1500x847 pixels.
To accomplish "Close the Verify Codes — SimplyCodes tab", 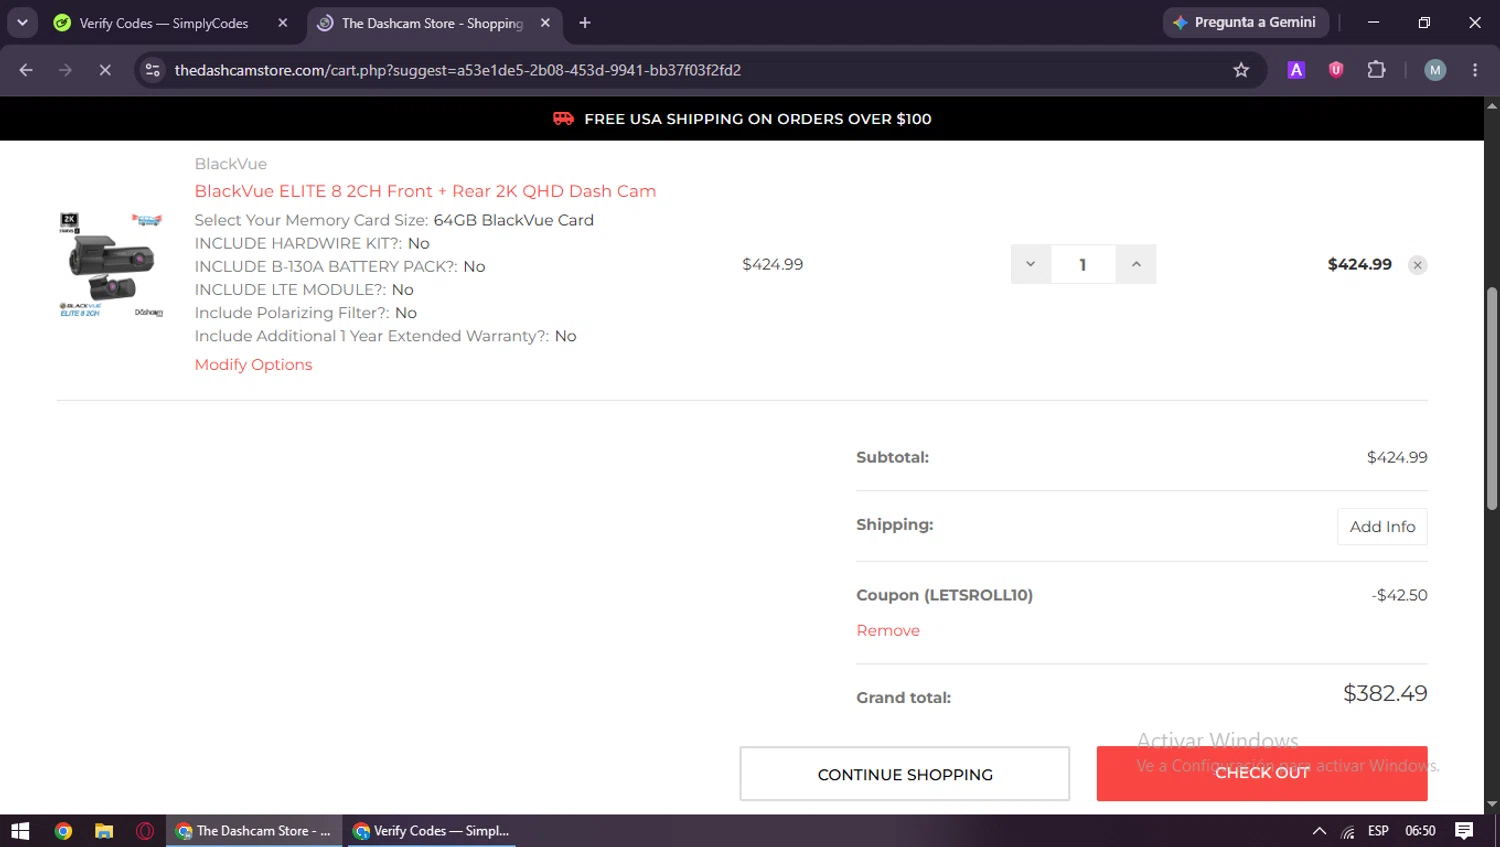I will pos(283,23).
